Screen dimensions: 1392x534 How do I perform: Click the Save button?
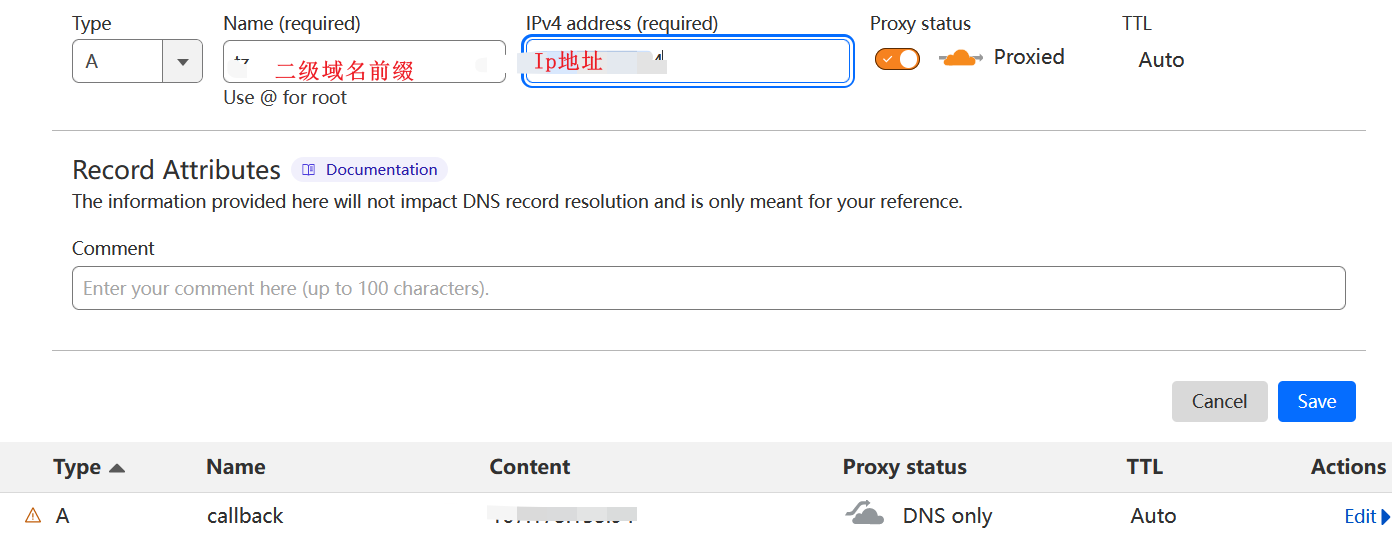1316,401
